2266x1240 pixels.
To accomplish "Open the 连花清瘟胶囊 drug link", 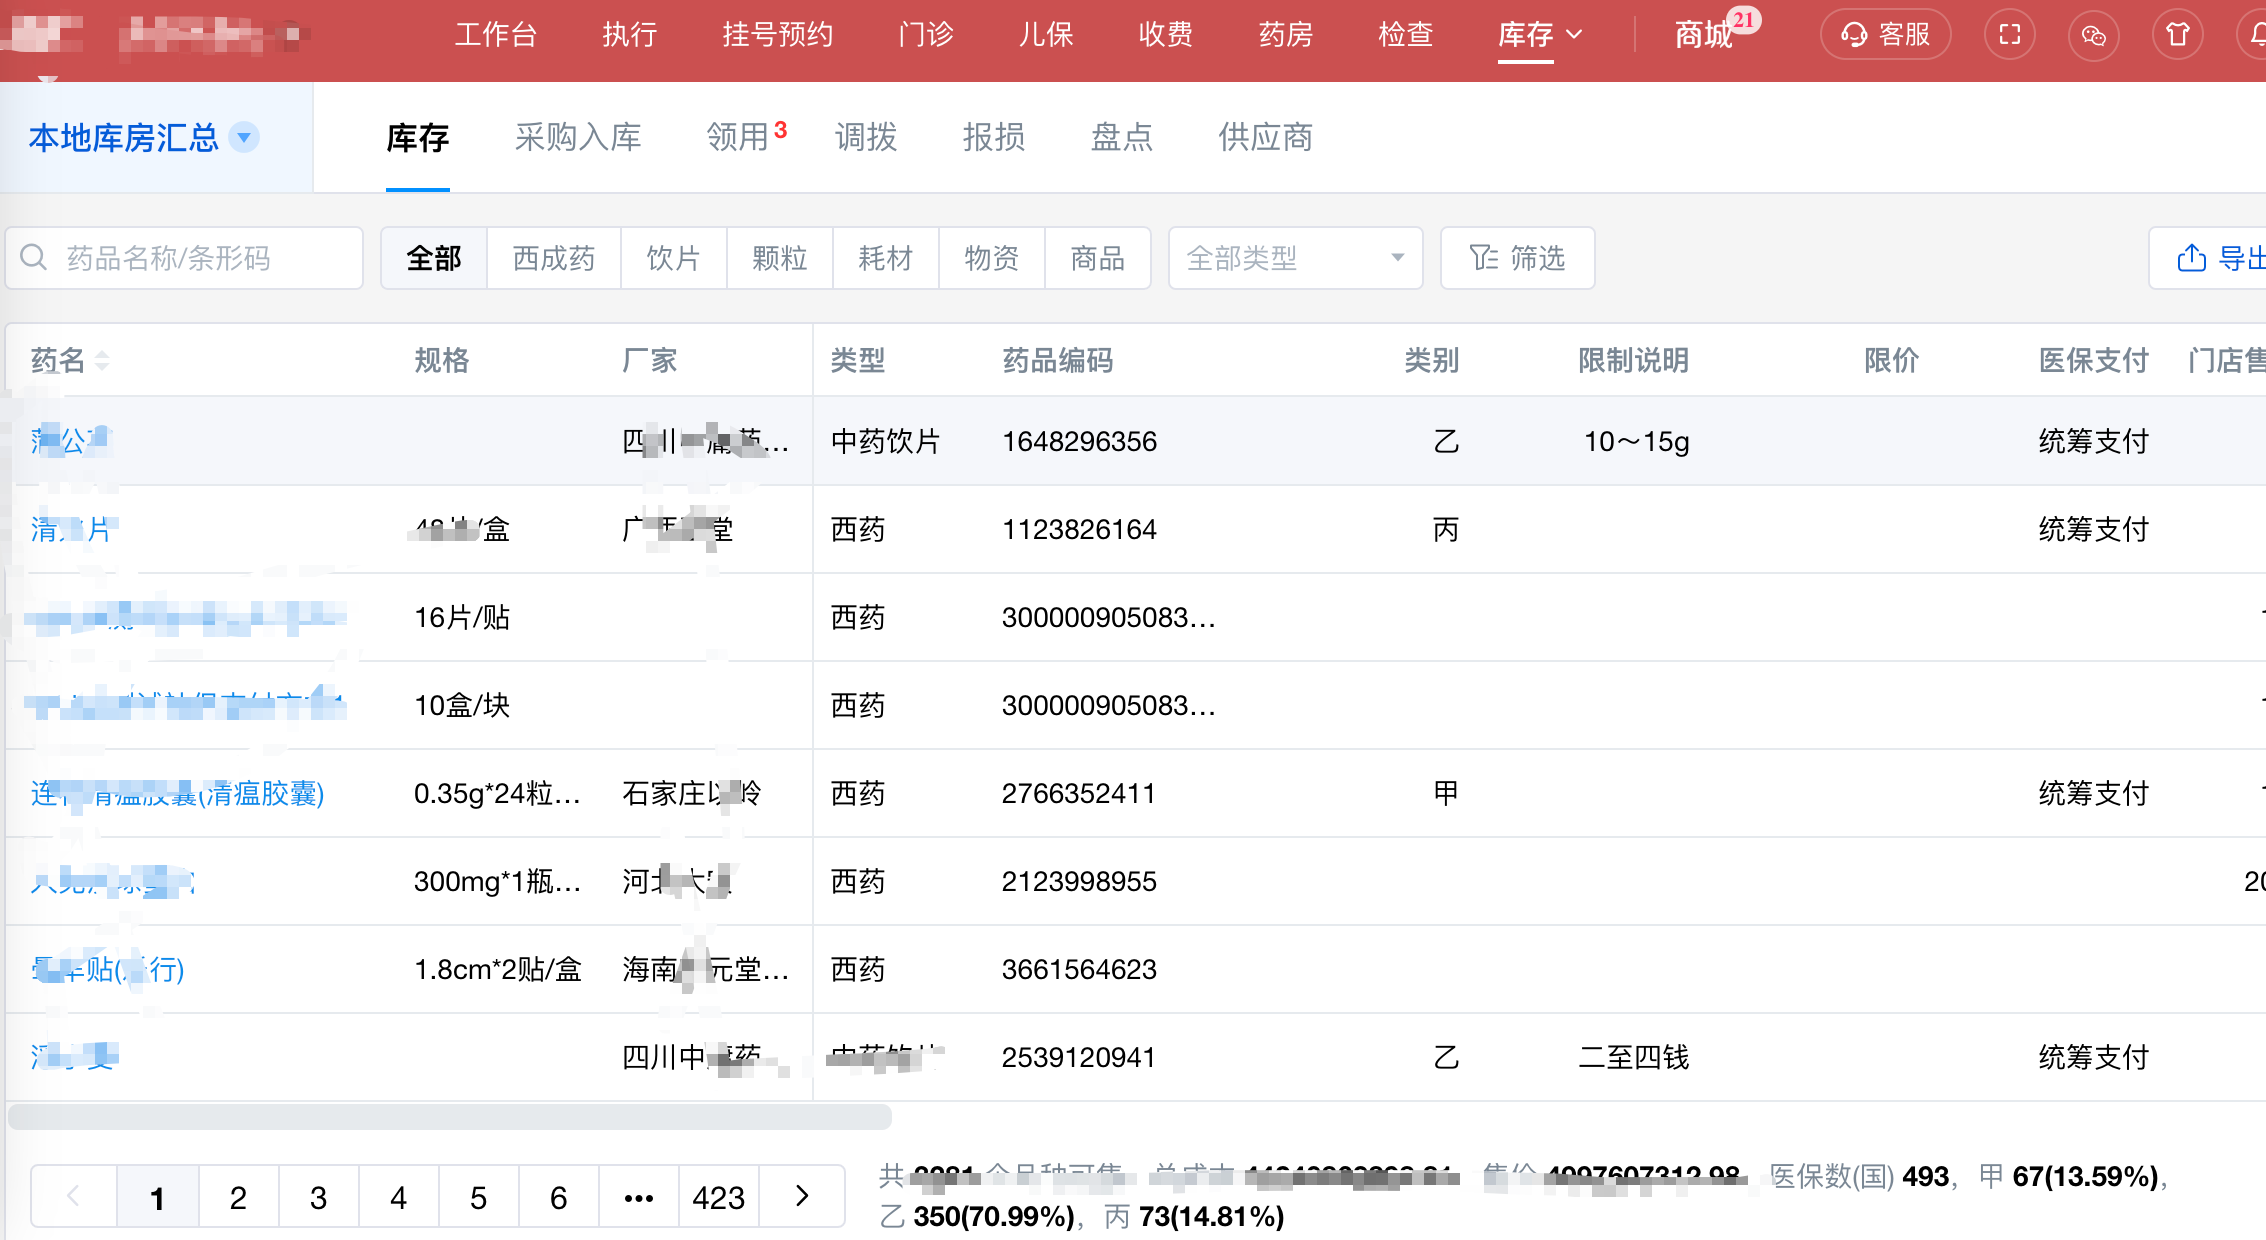I will click(178, 793).
